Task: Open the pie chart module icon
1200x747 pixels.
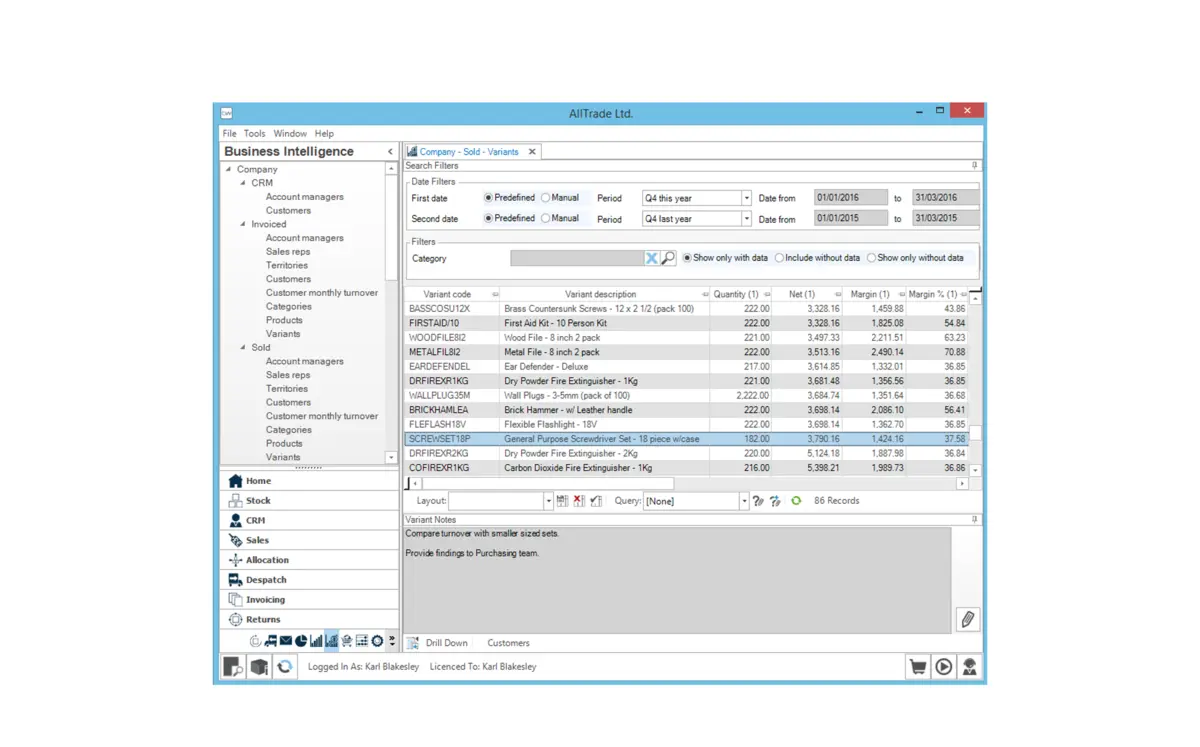Action: tap(300, 641)
